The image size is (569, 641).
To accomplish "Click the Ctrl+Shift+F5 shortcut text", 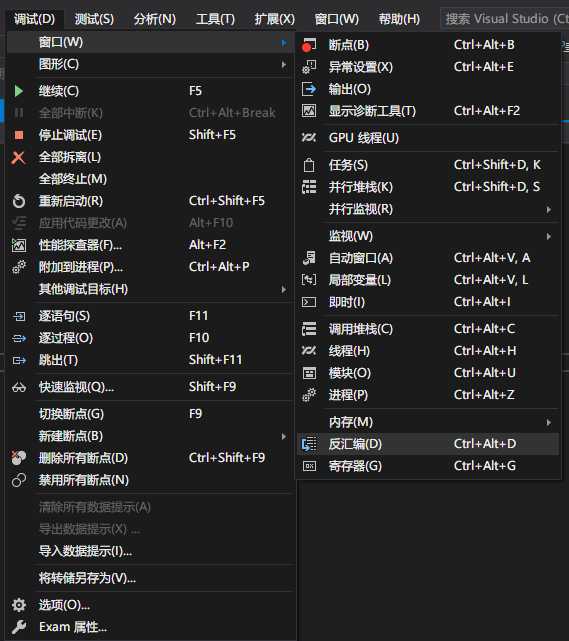I will click(227, 201).
